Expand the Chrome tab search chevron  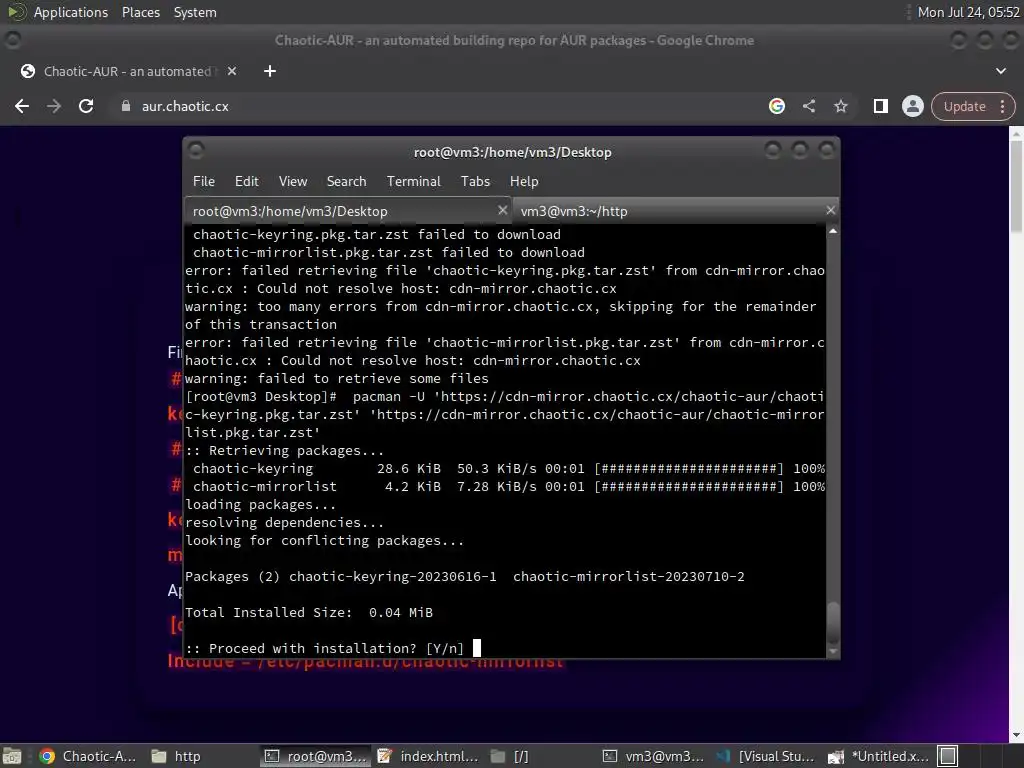(1000, 71)
